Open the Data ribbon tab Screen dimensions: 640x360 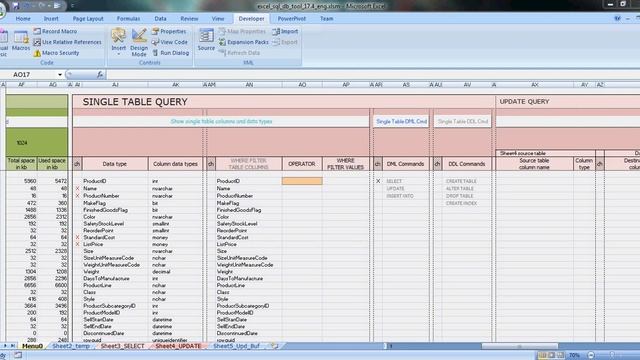160,19
